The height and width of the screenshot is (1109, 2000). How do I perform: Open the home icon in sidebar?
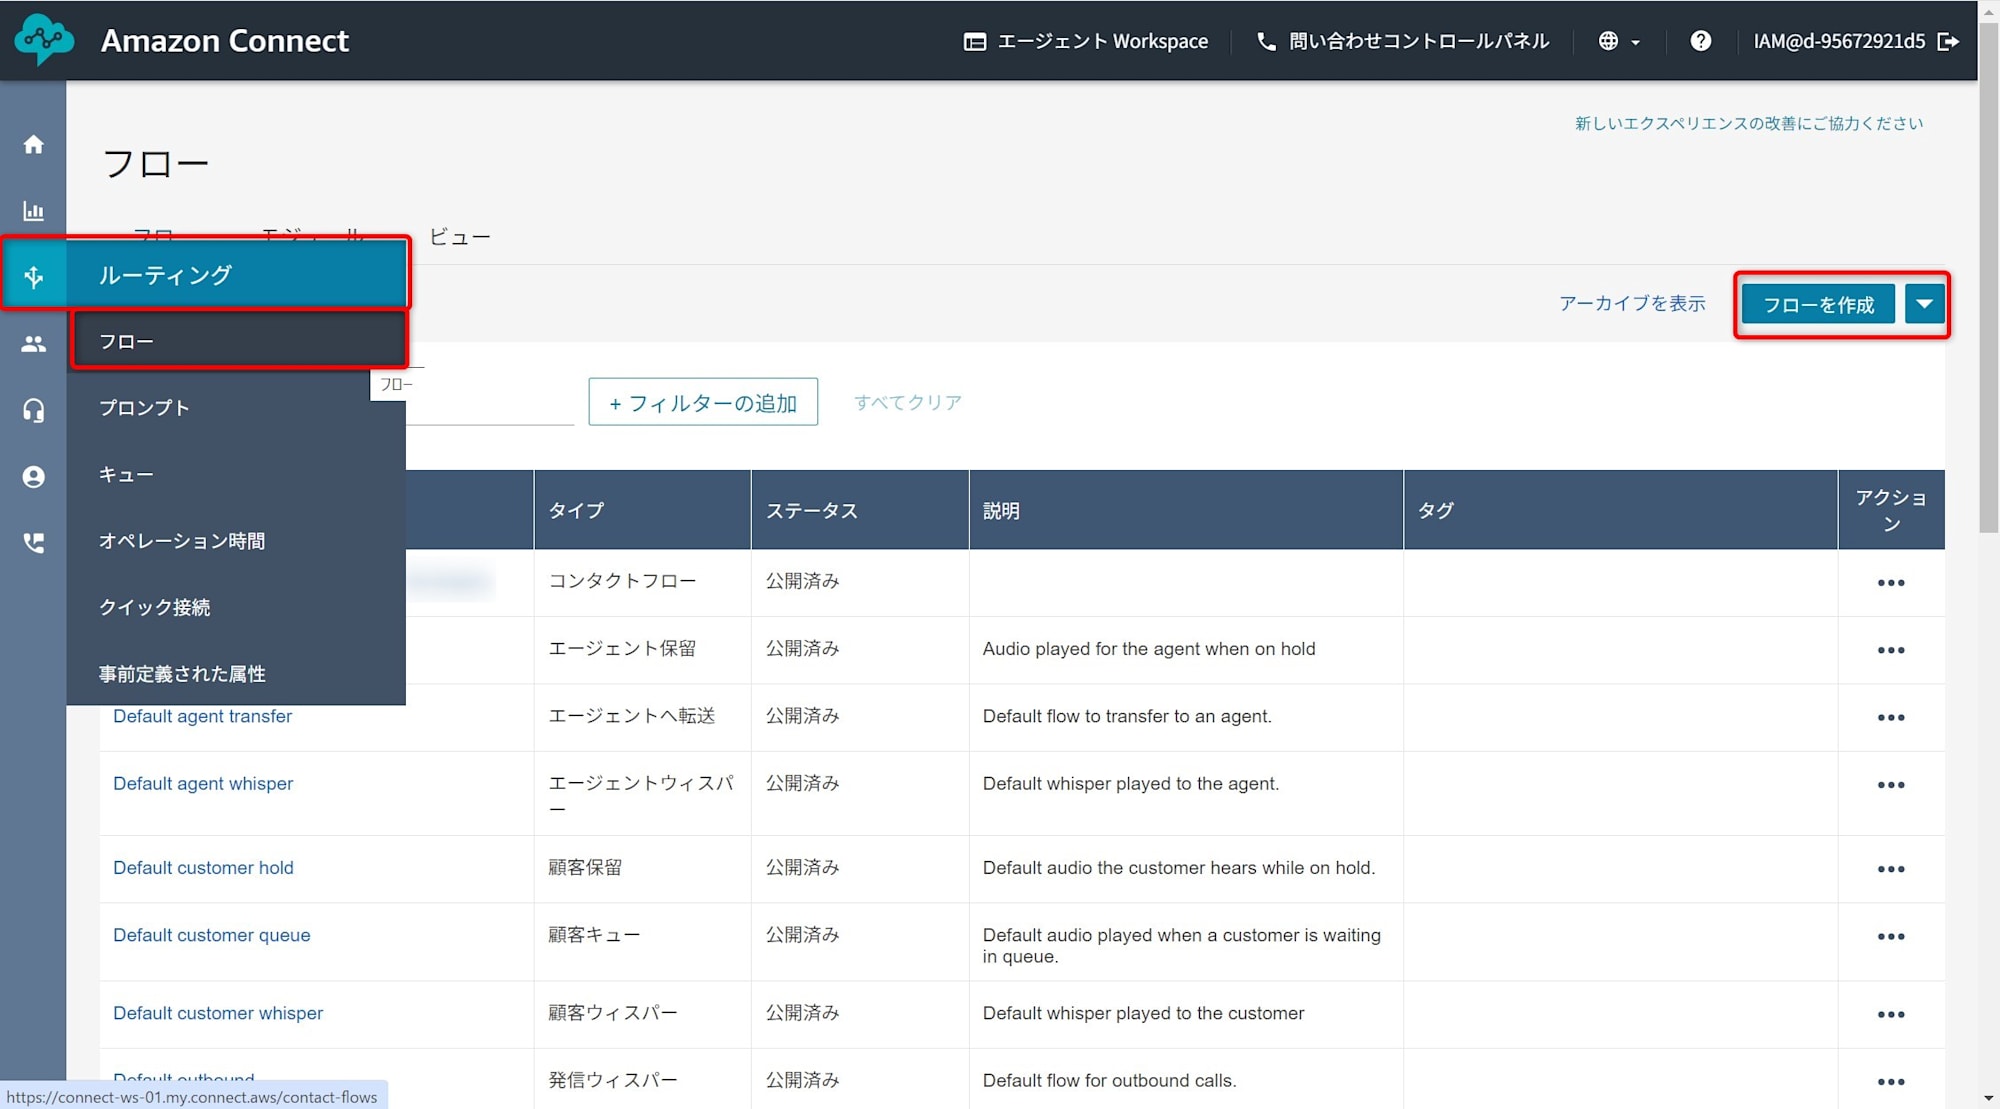pos(33,145)
